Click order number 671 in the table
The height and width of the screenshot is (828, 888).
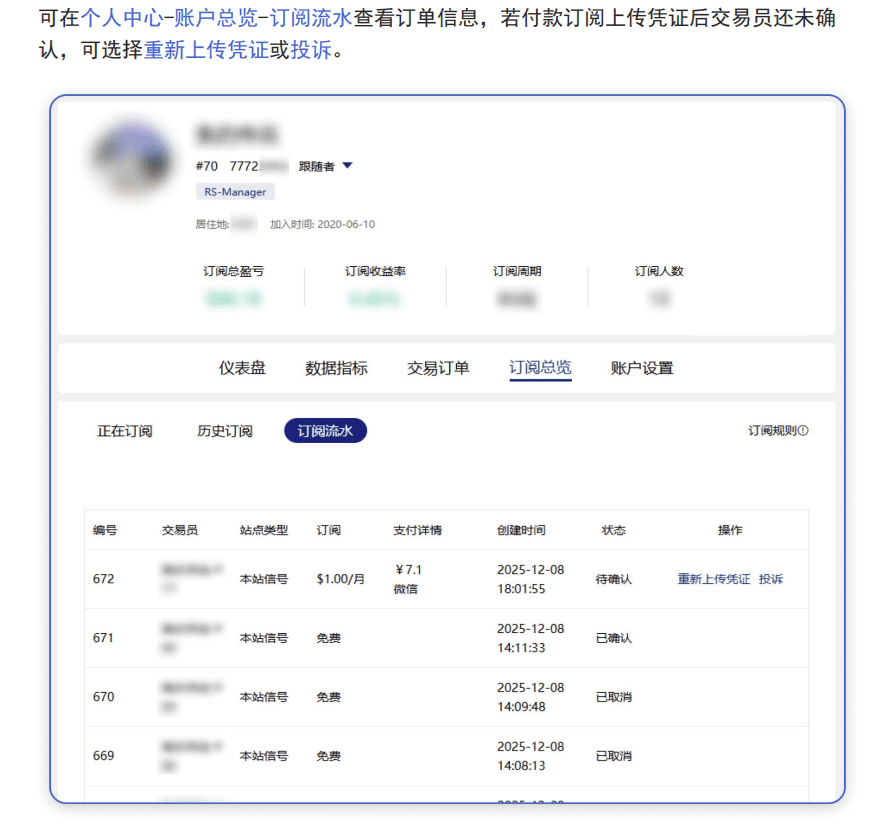(x=104, y=638)
